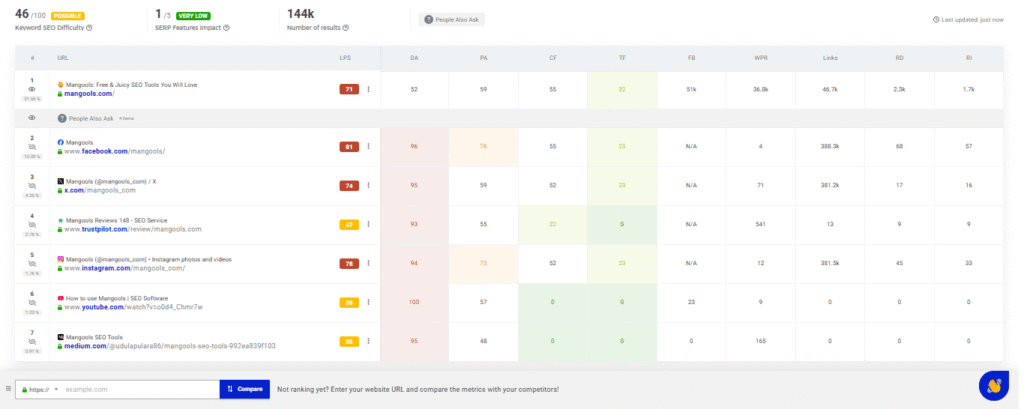Viewport: 1024px width, 409px height.
Task: Click the green lock before mangools.com
Action: pyautogui.click(x=60, y=94)
